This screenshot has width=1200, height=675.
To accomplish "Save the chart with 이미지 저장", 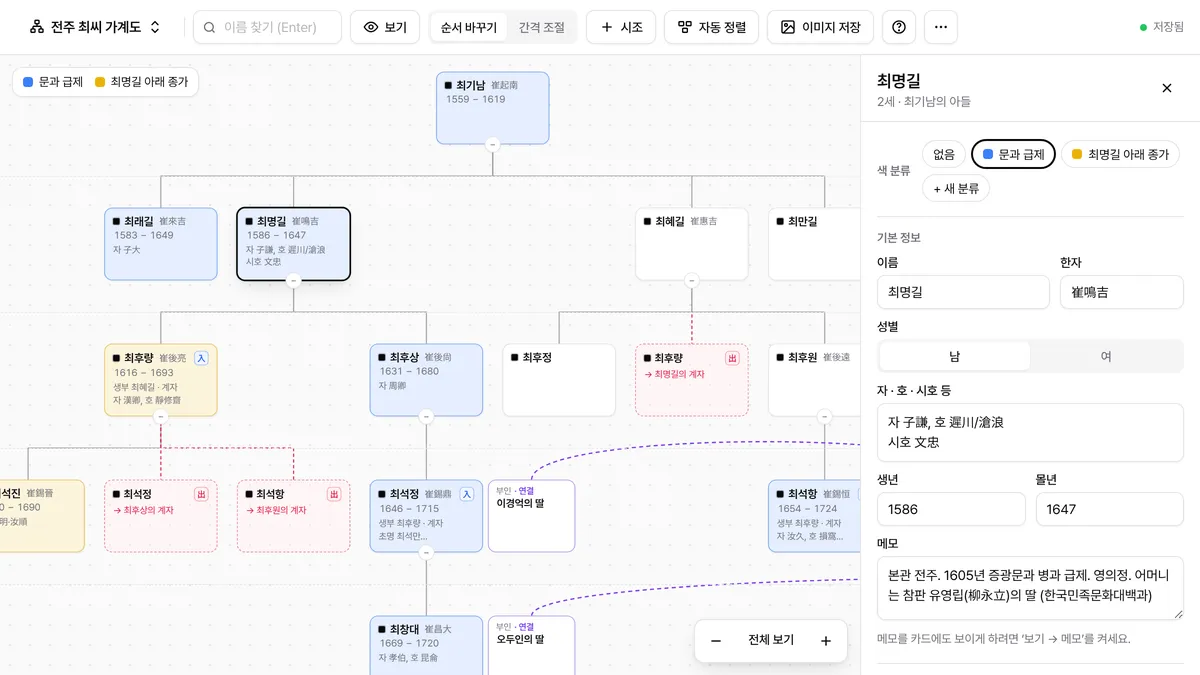I will (821, 27).
